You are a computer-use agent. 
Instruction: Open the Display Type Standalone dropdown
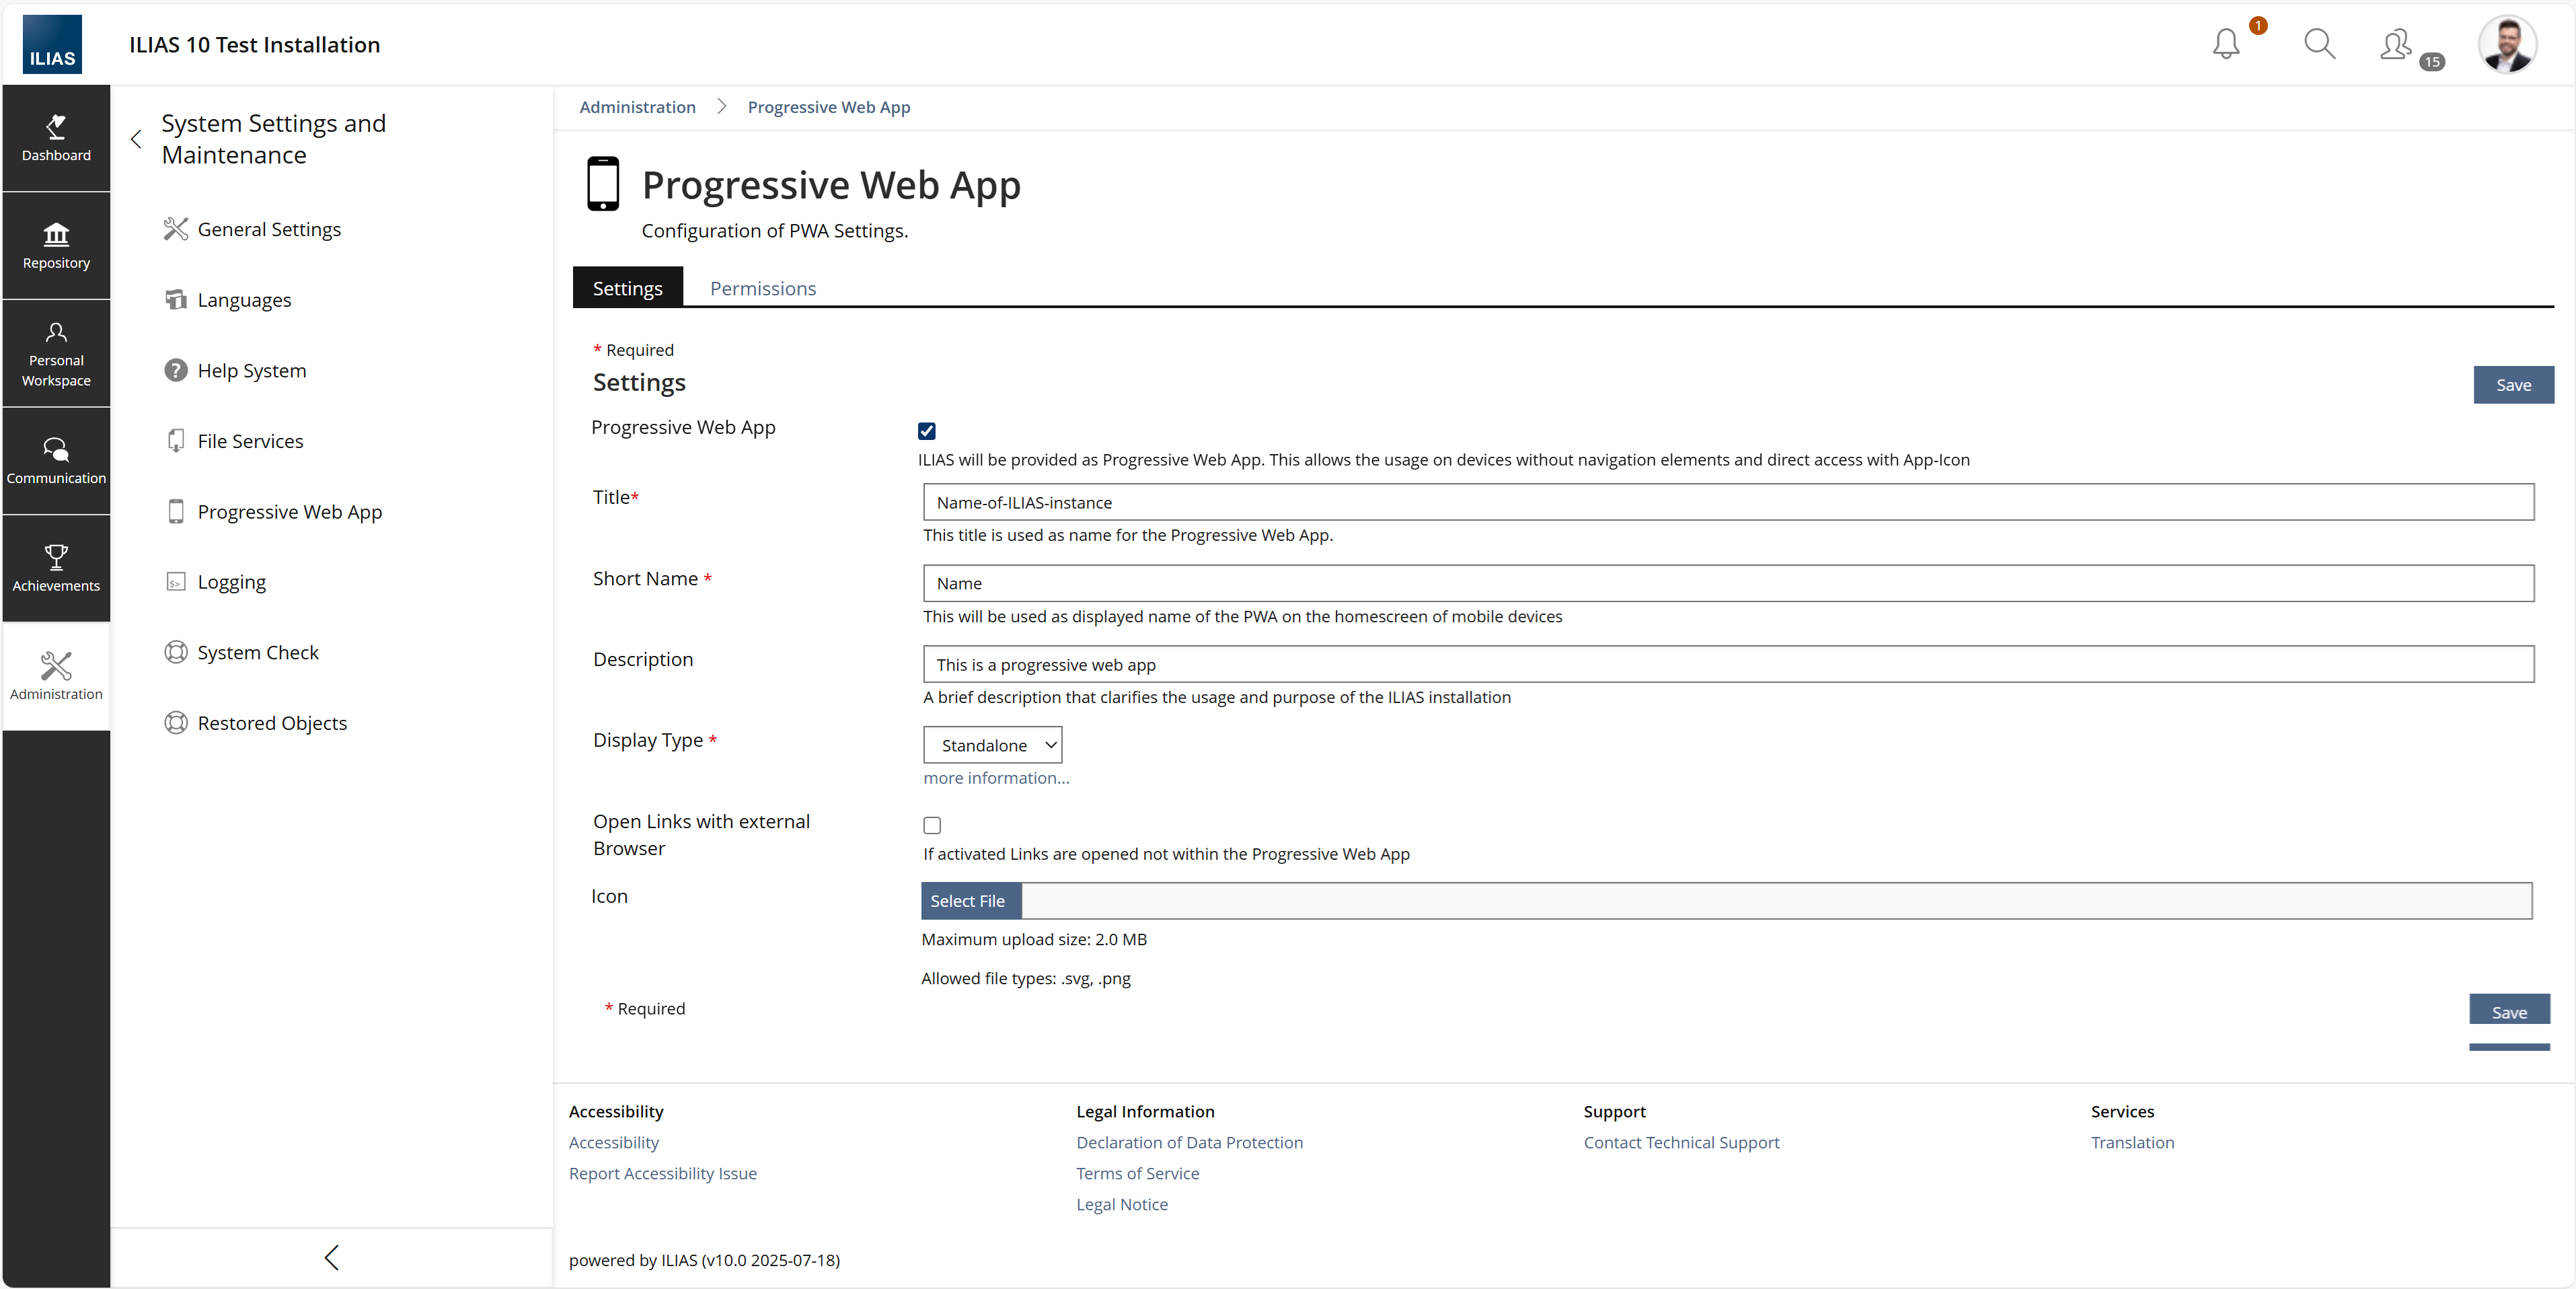tap(992, 745)
